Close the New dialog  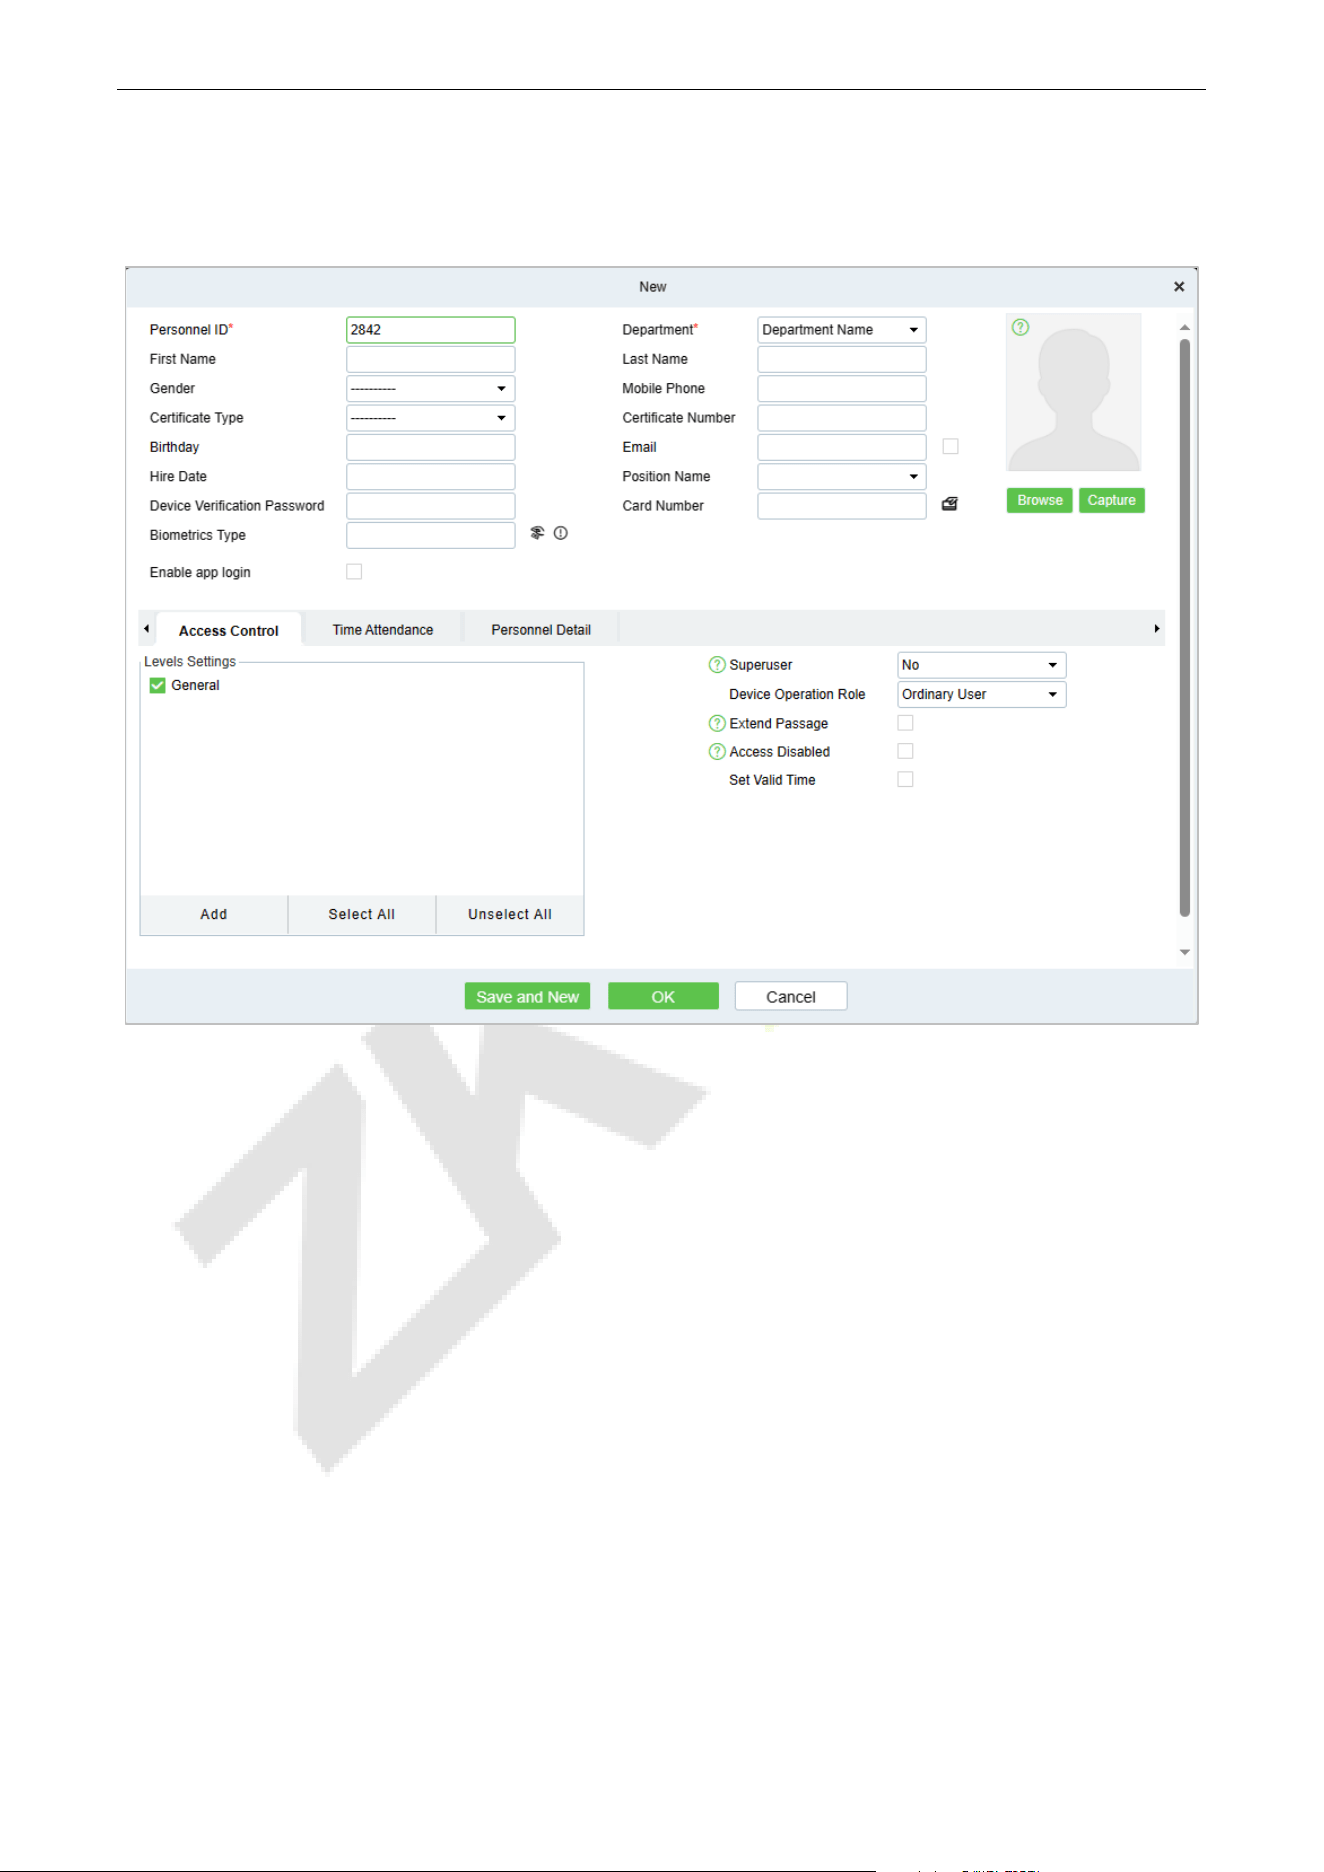(1179, 287)
